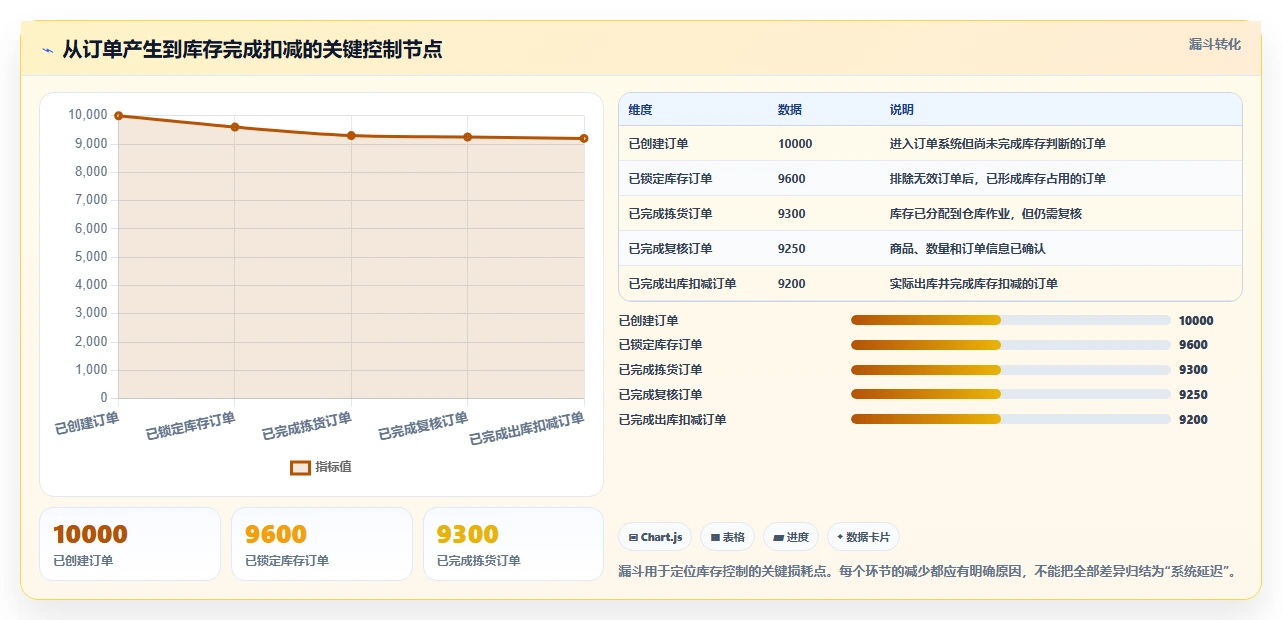
Task: Click the 已完成拣货订单 progress bar
Action: point(1011,370)
